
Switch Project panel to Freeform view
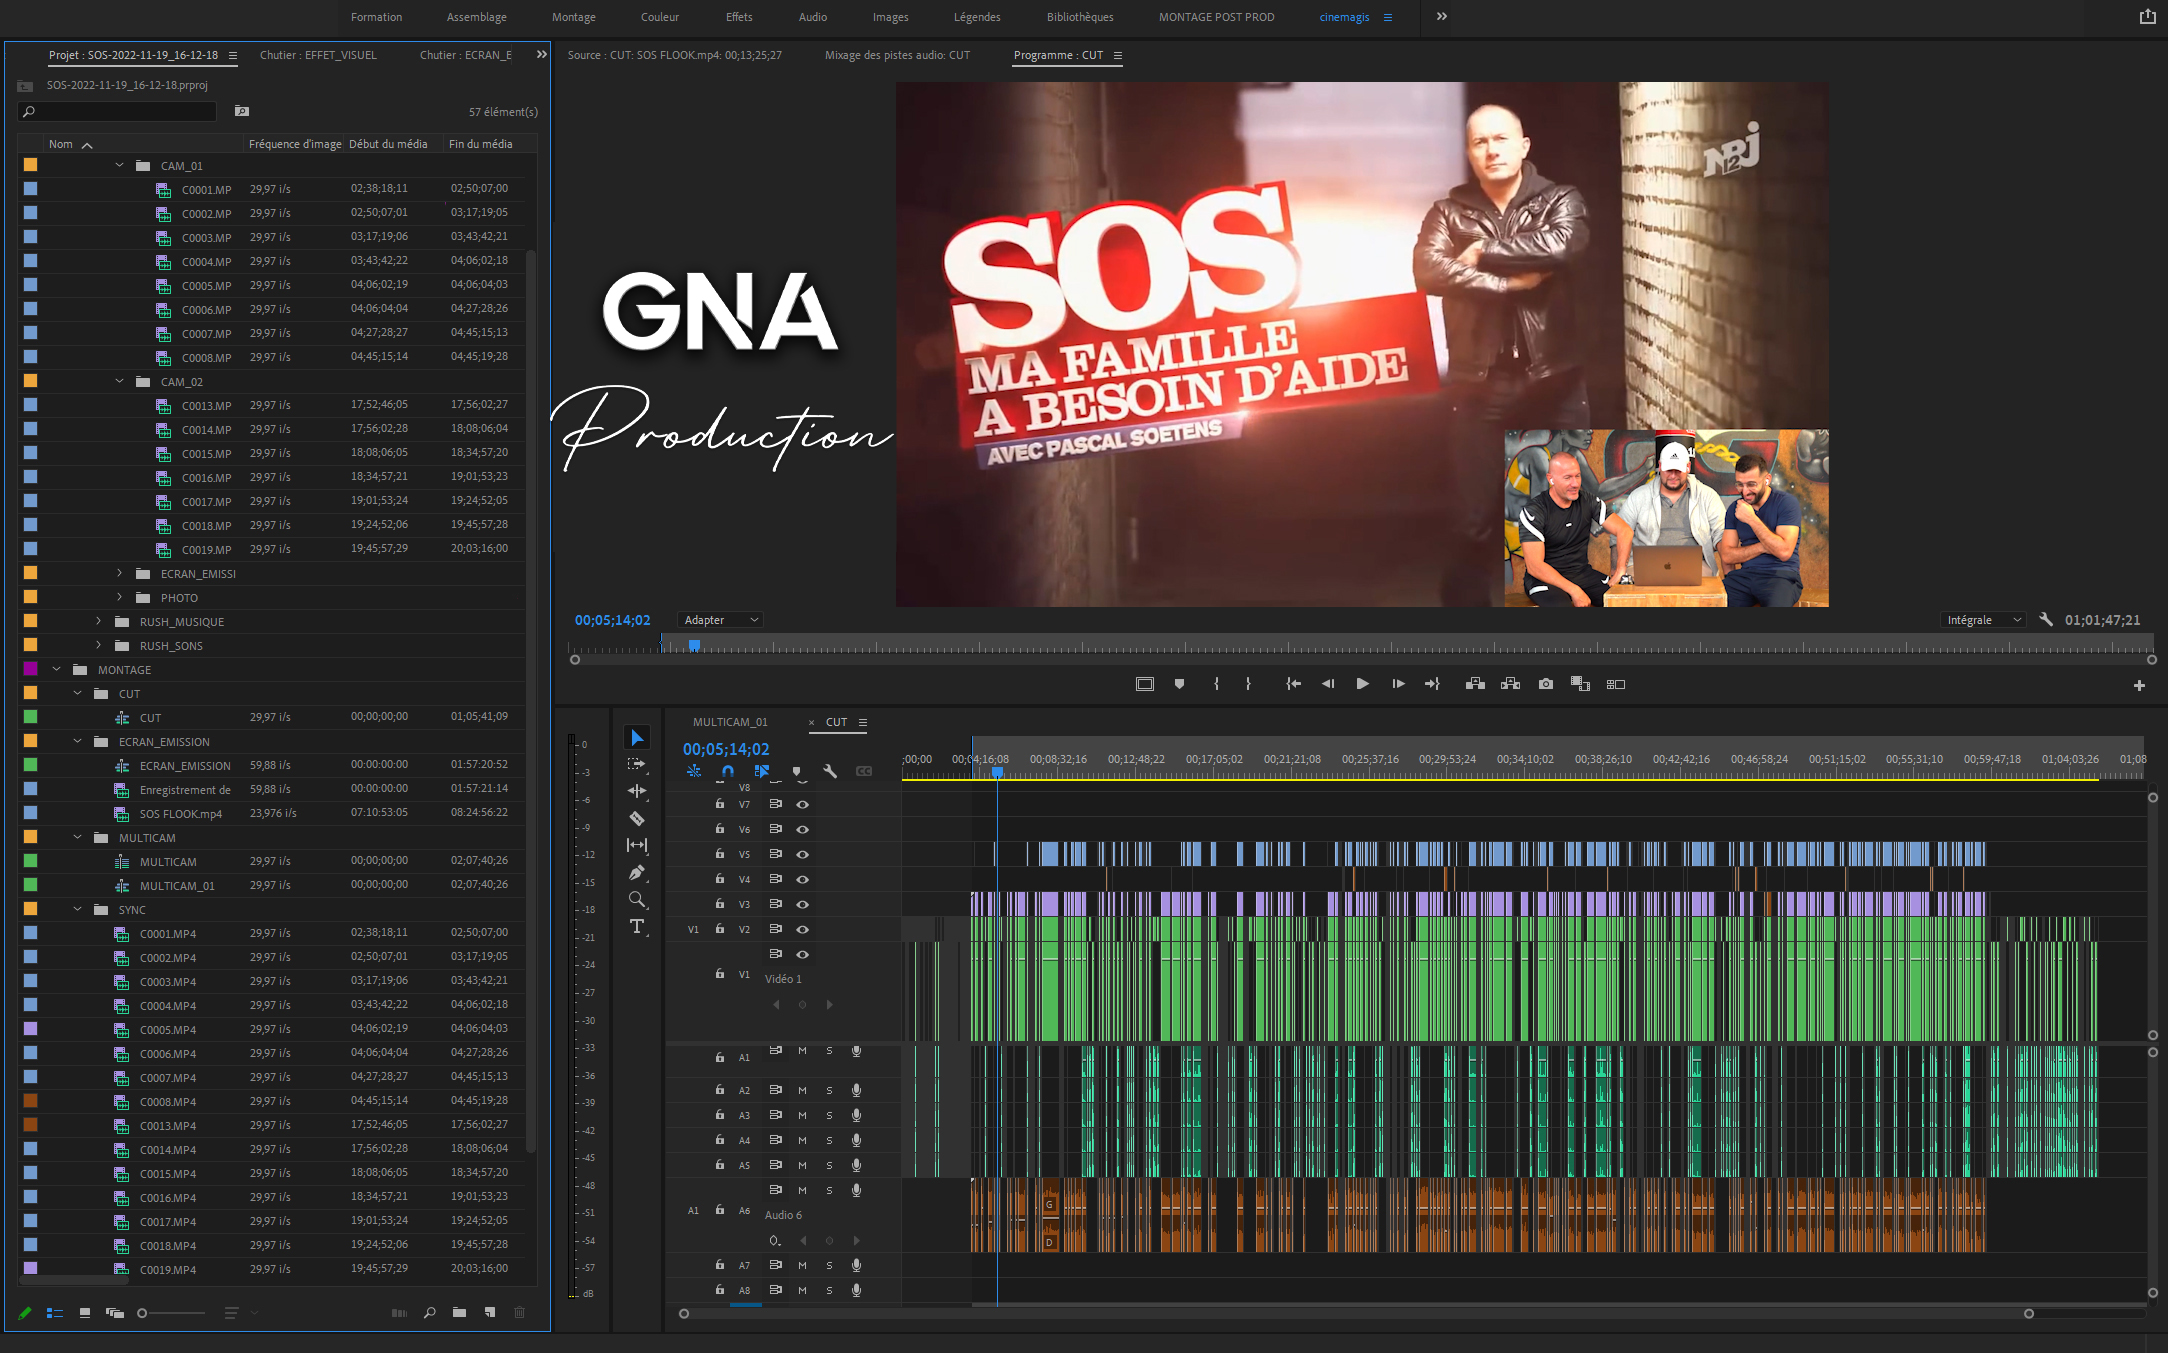point(115,1313)
